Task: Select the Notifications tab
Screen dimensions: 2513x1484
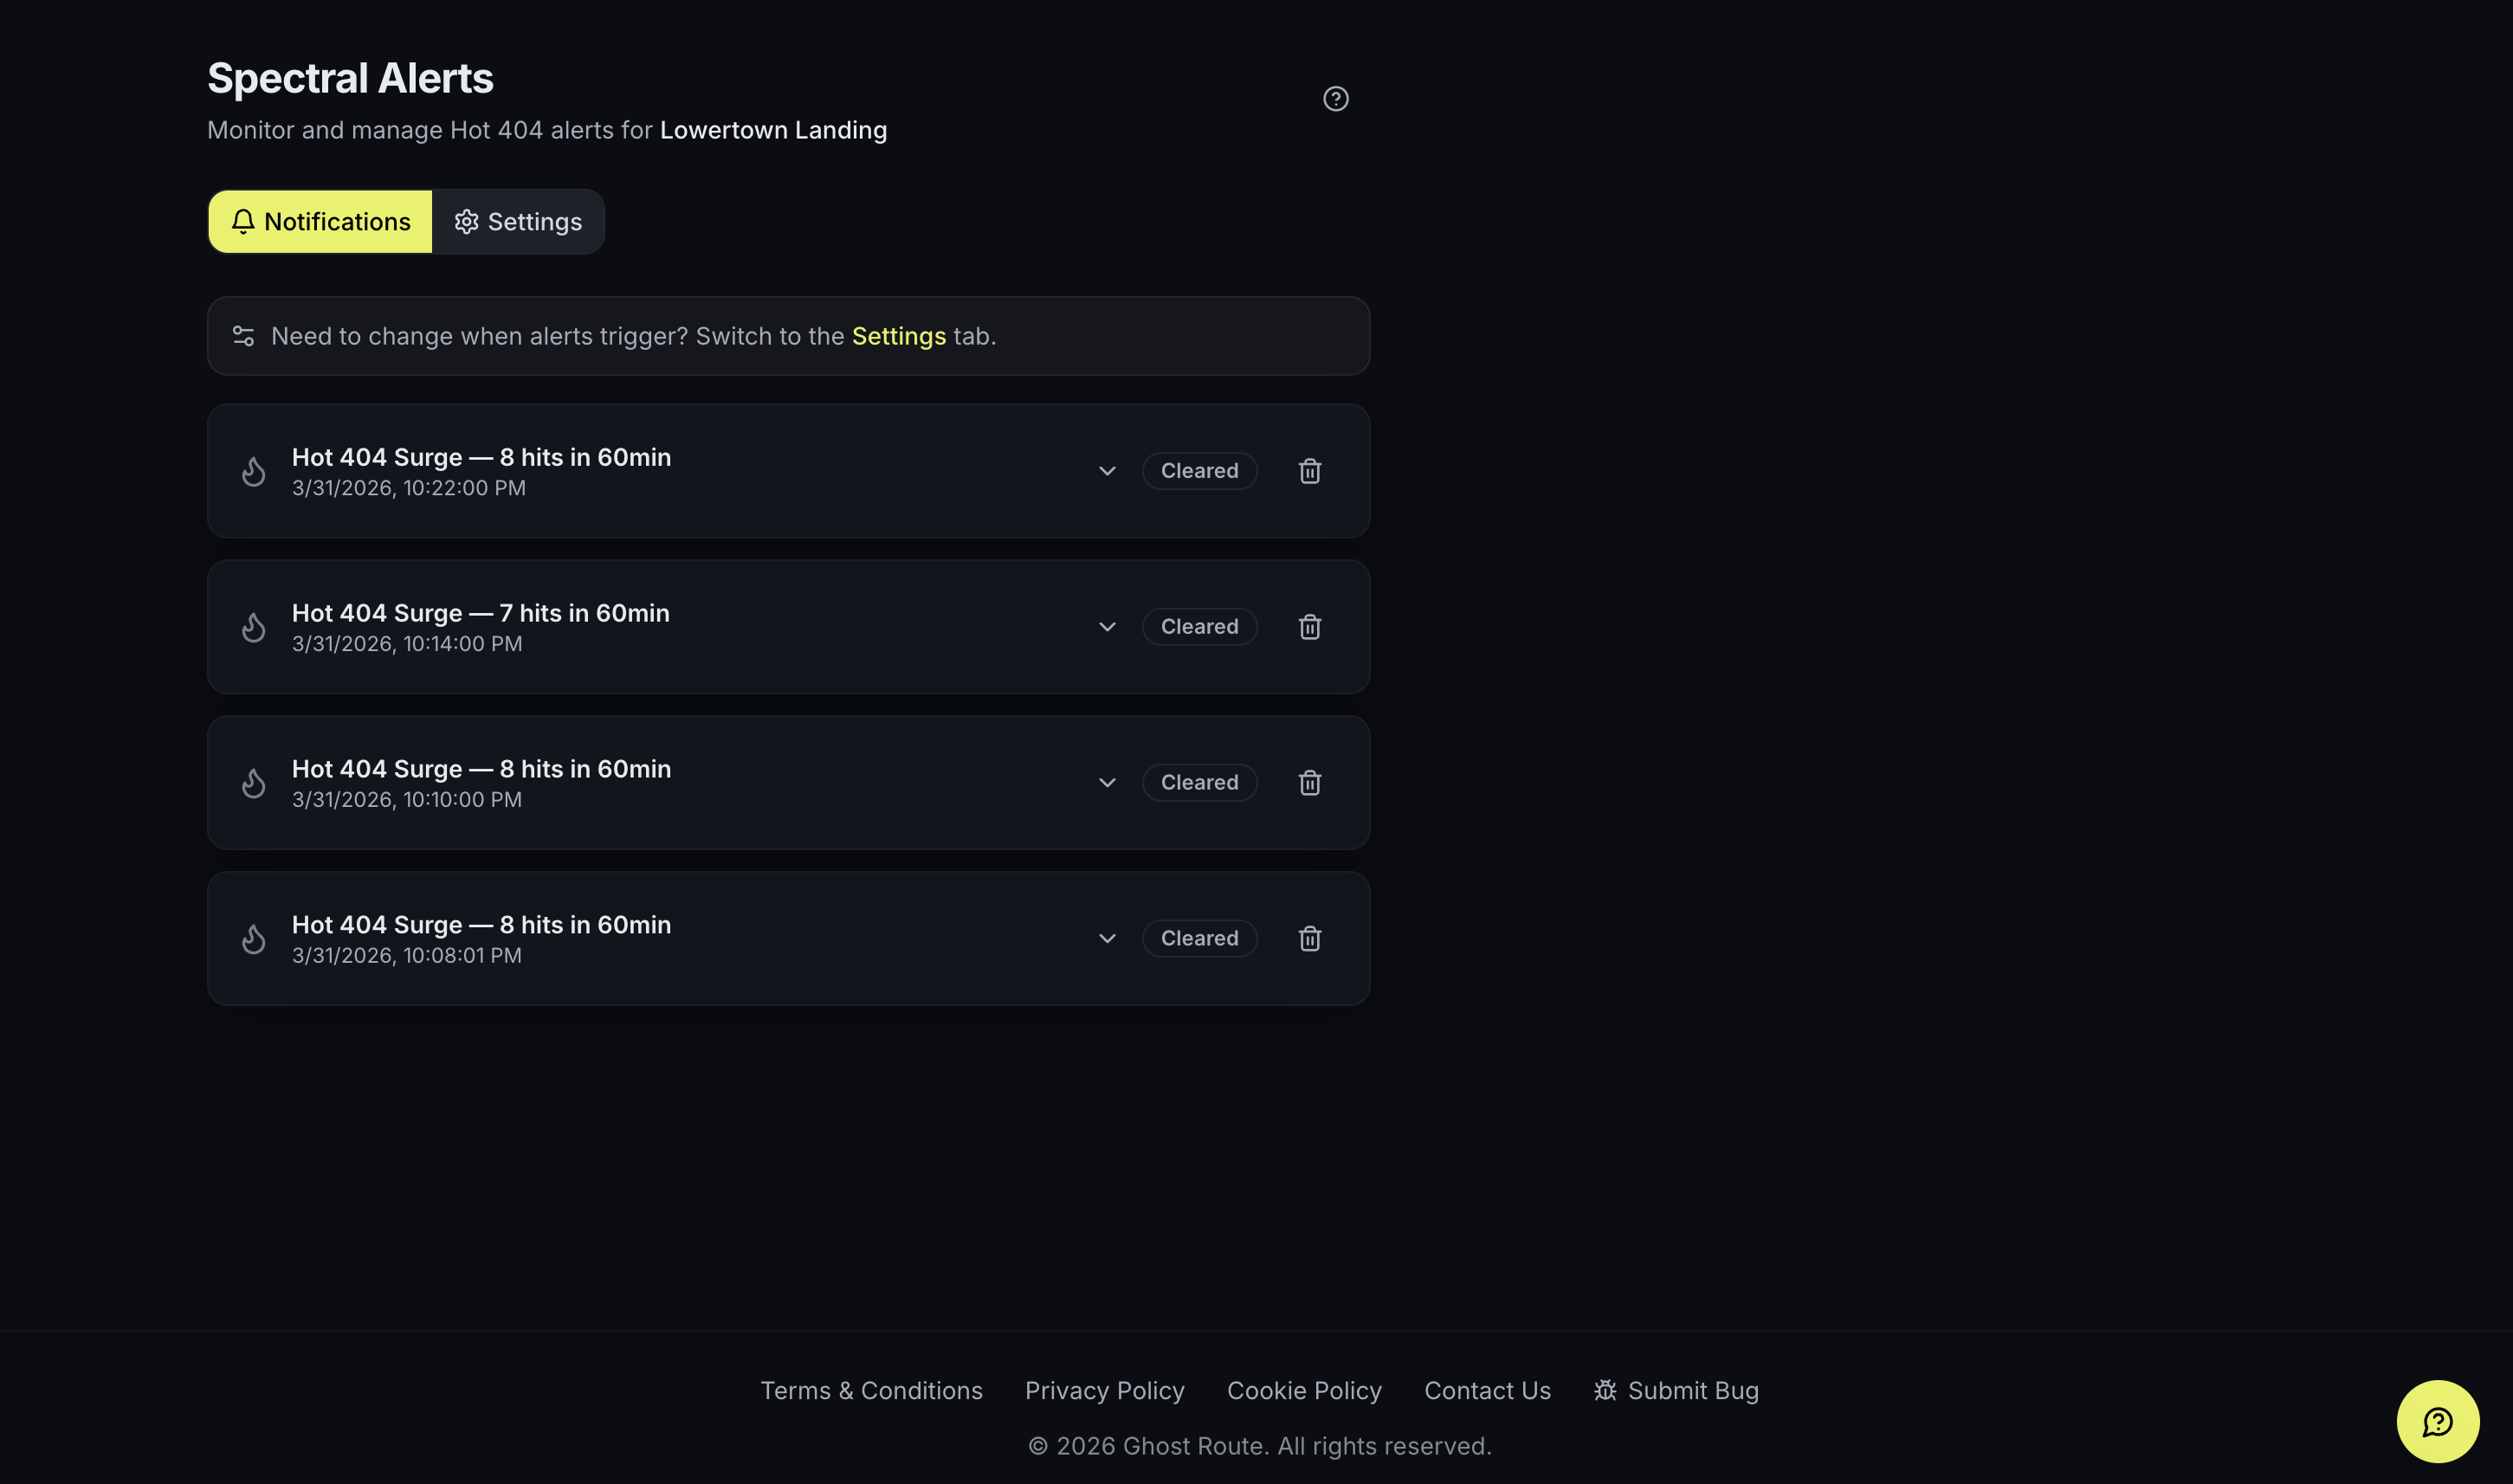Action: pyautogui.click(x=320, y=222)
